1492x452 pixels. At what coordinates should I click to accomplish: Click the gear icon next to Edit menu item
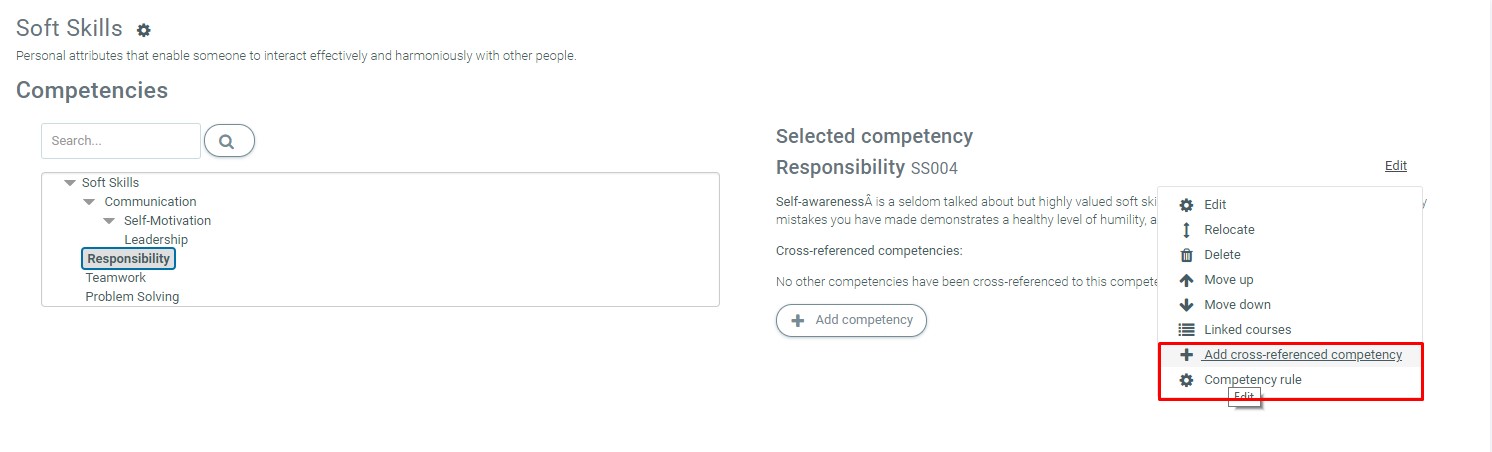pyautogui.click(x=1186, y=205)
